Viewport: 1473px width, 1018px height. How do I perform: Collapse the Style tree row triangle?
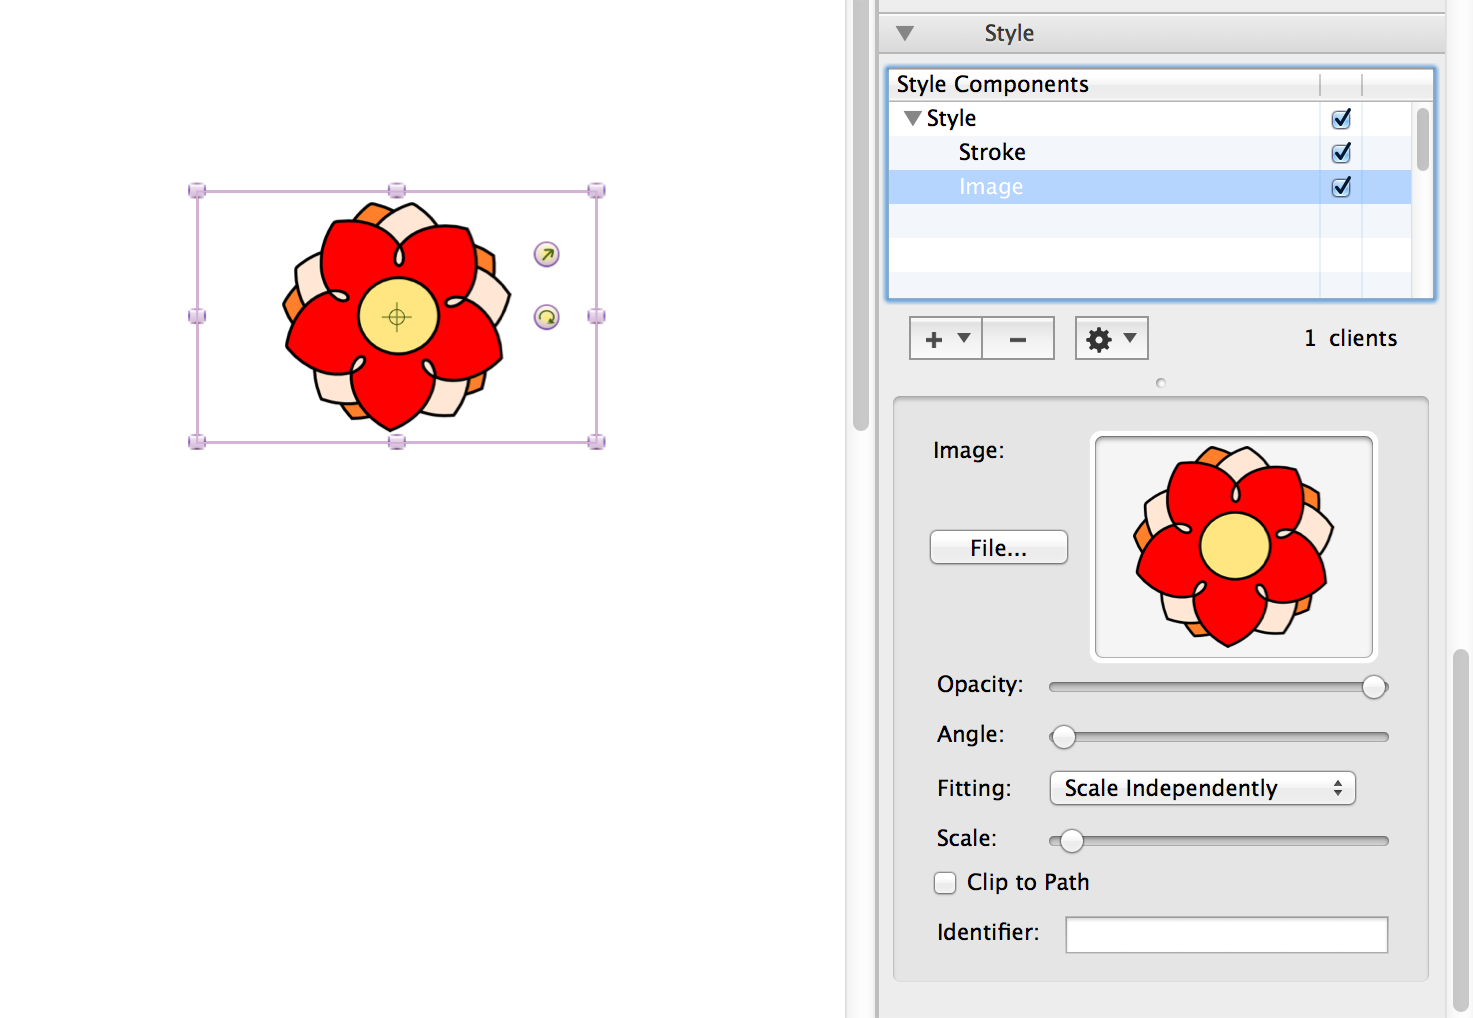(912, 118)
